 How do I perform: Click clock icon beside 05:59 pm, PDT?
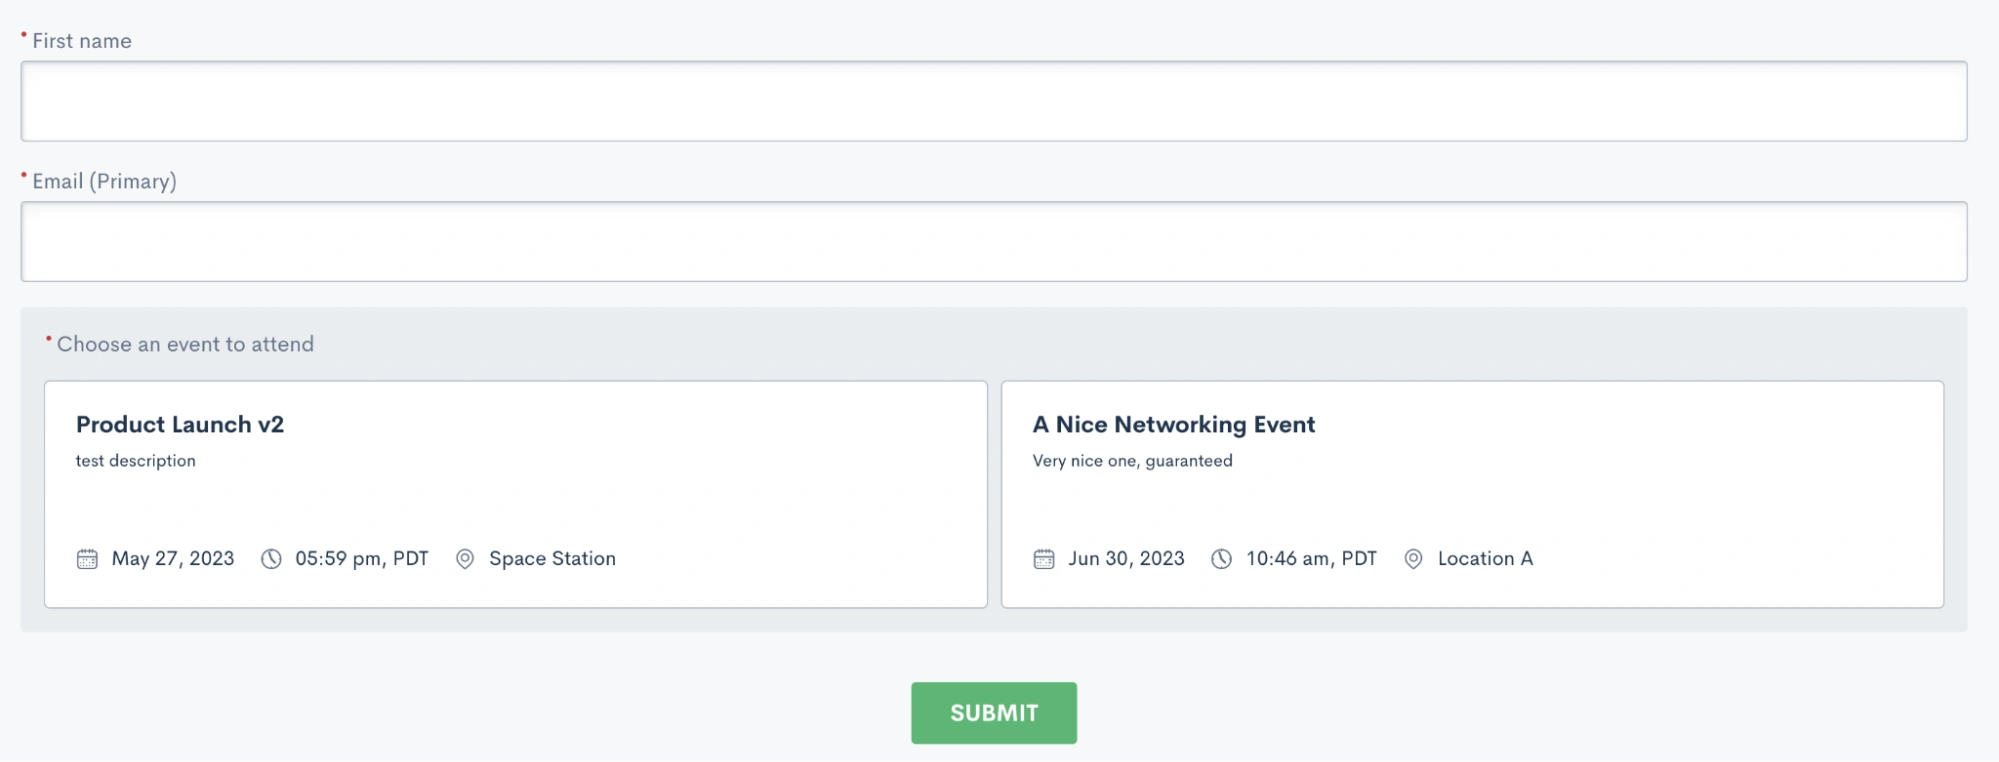pyautogui.click(x=271, y=559)
